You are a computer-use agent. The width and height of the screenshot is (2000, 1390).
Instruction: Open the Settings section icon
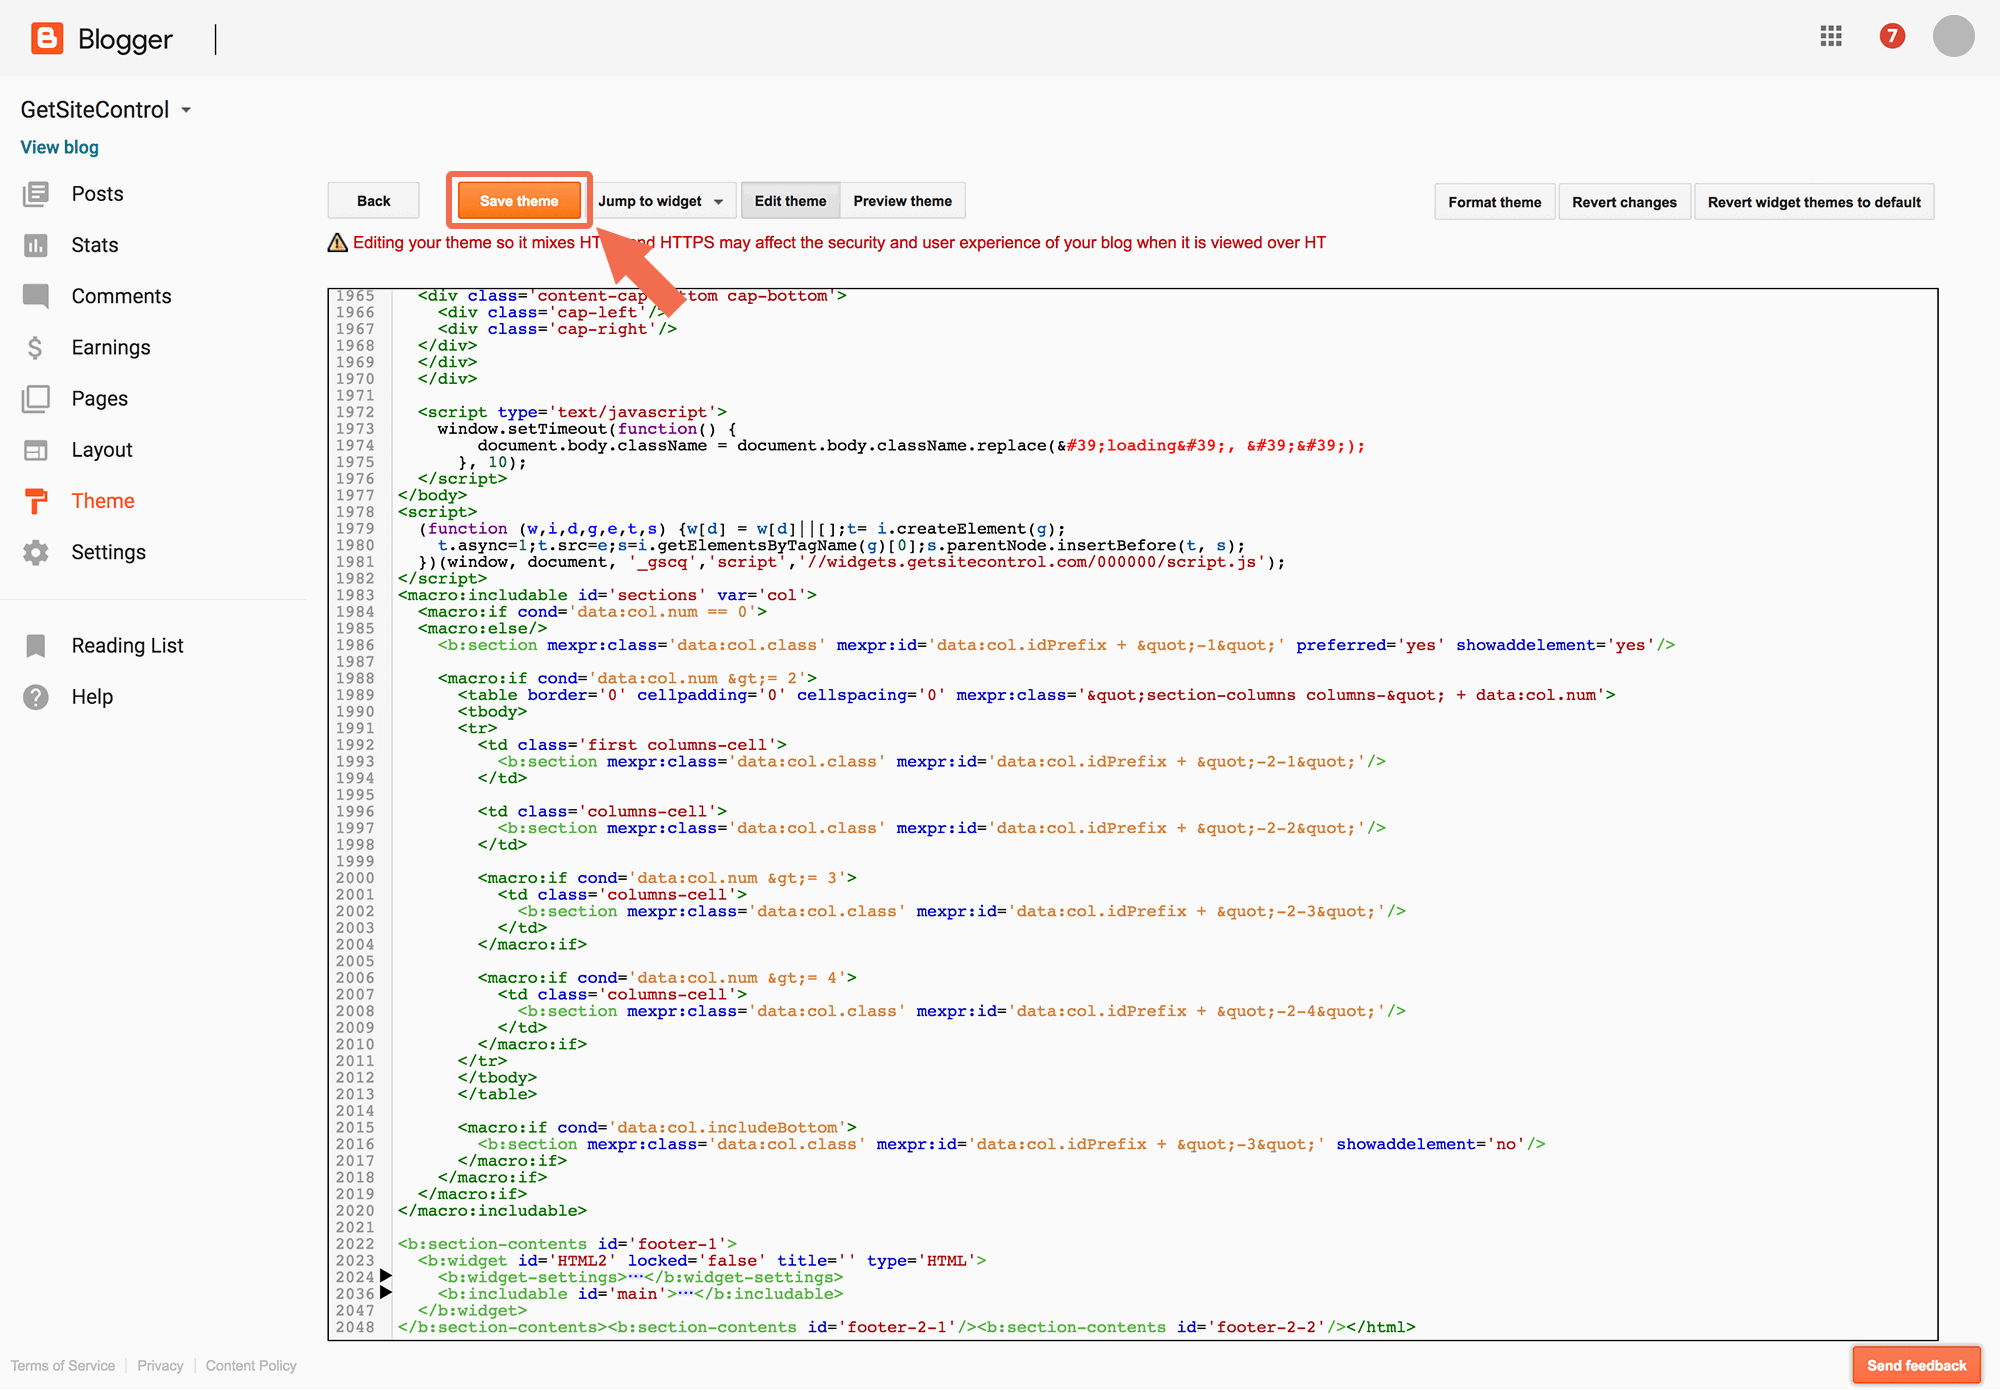(x=36, y=552)
